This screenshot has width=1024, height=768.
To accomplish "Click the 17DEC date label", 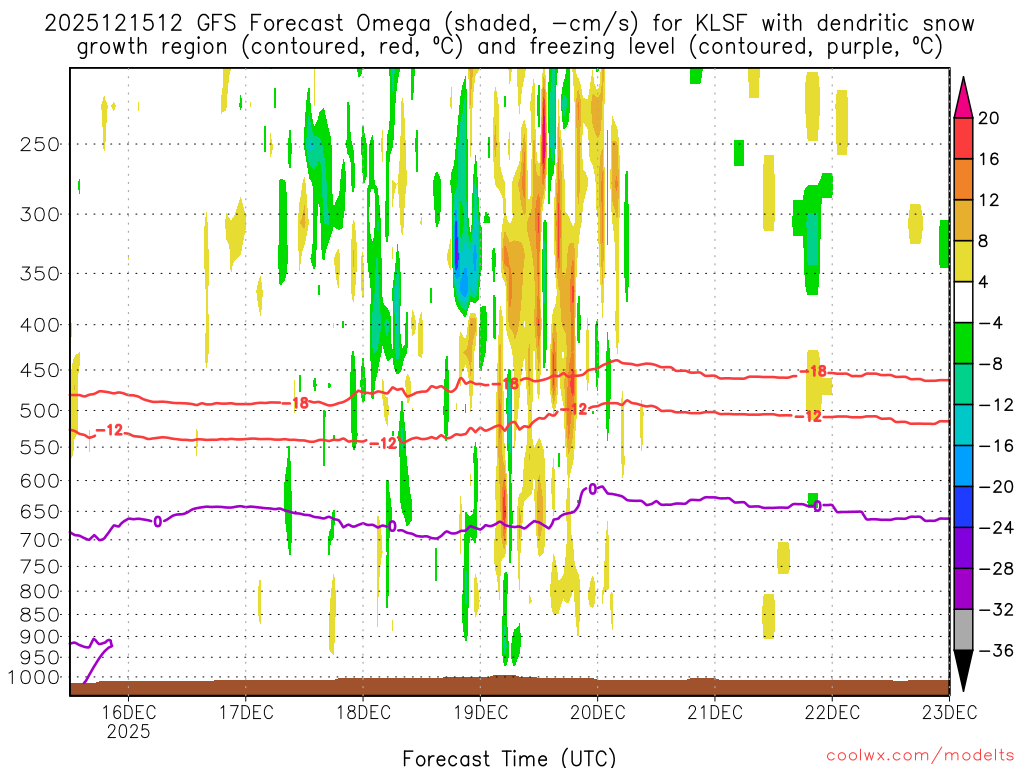I will (246, 712).
